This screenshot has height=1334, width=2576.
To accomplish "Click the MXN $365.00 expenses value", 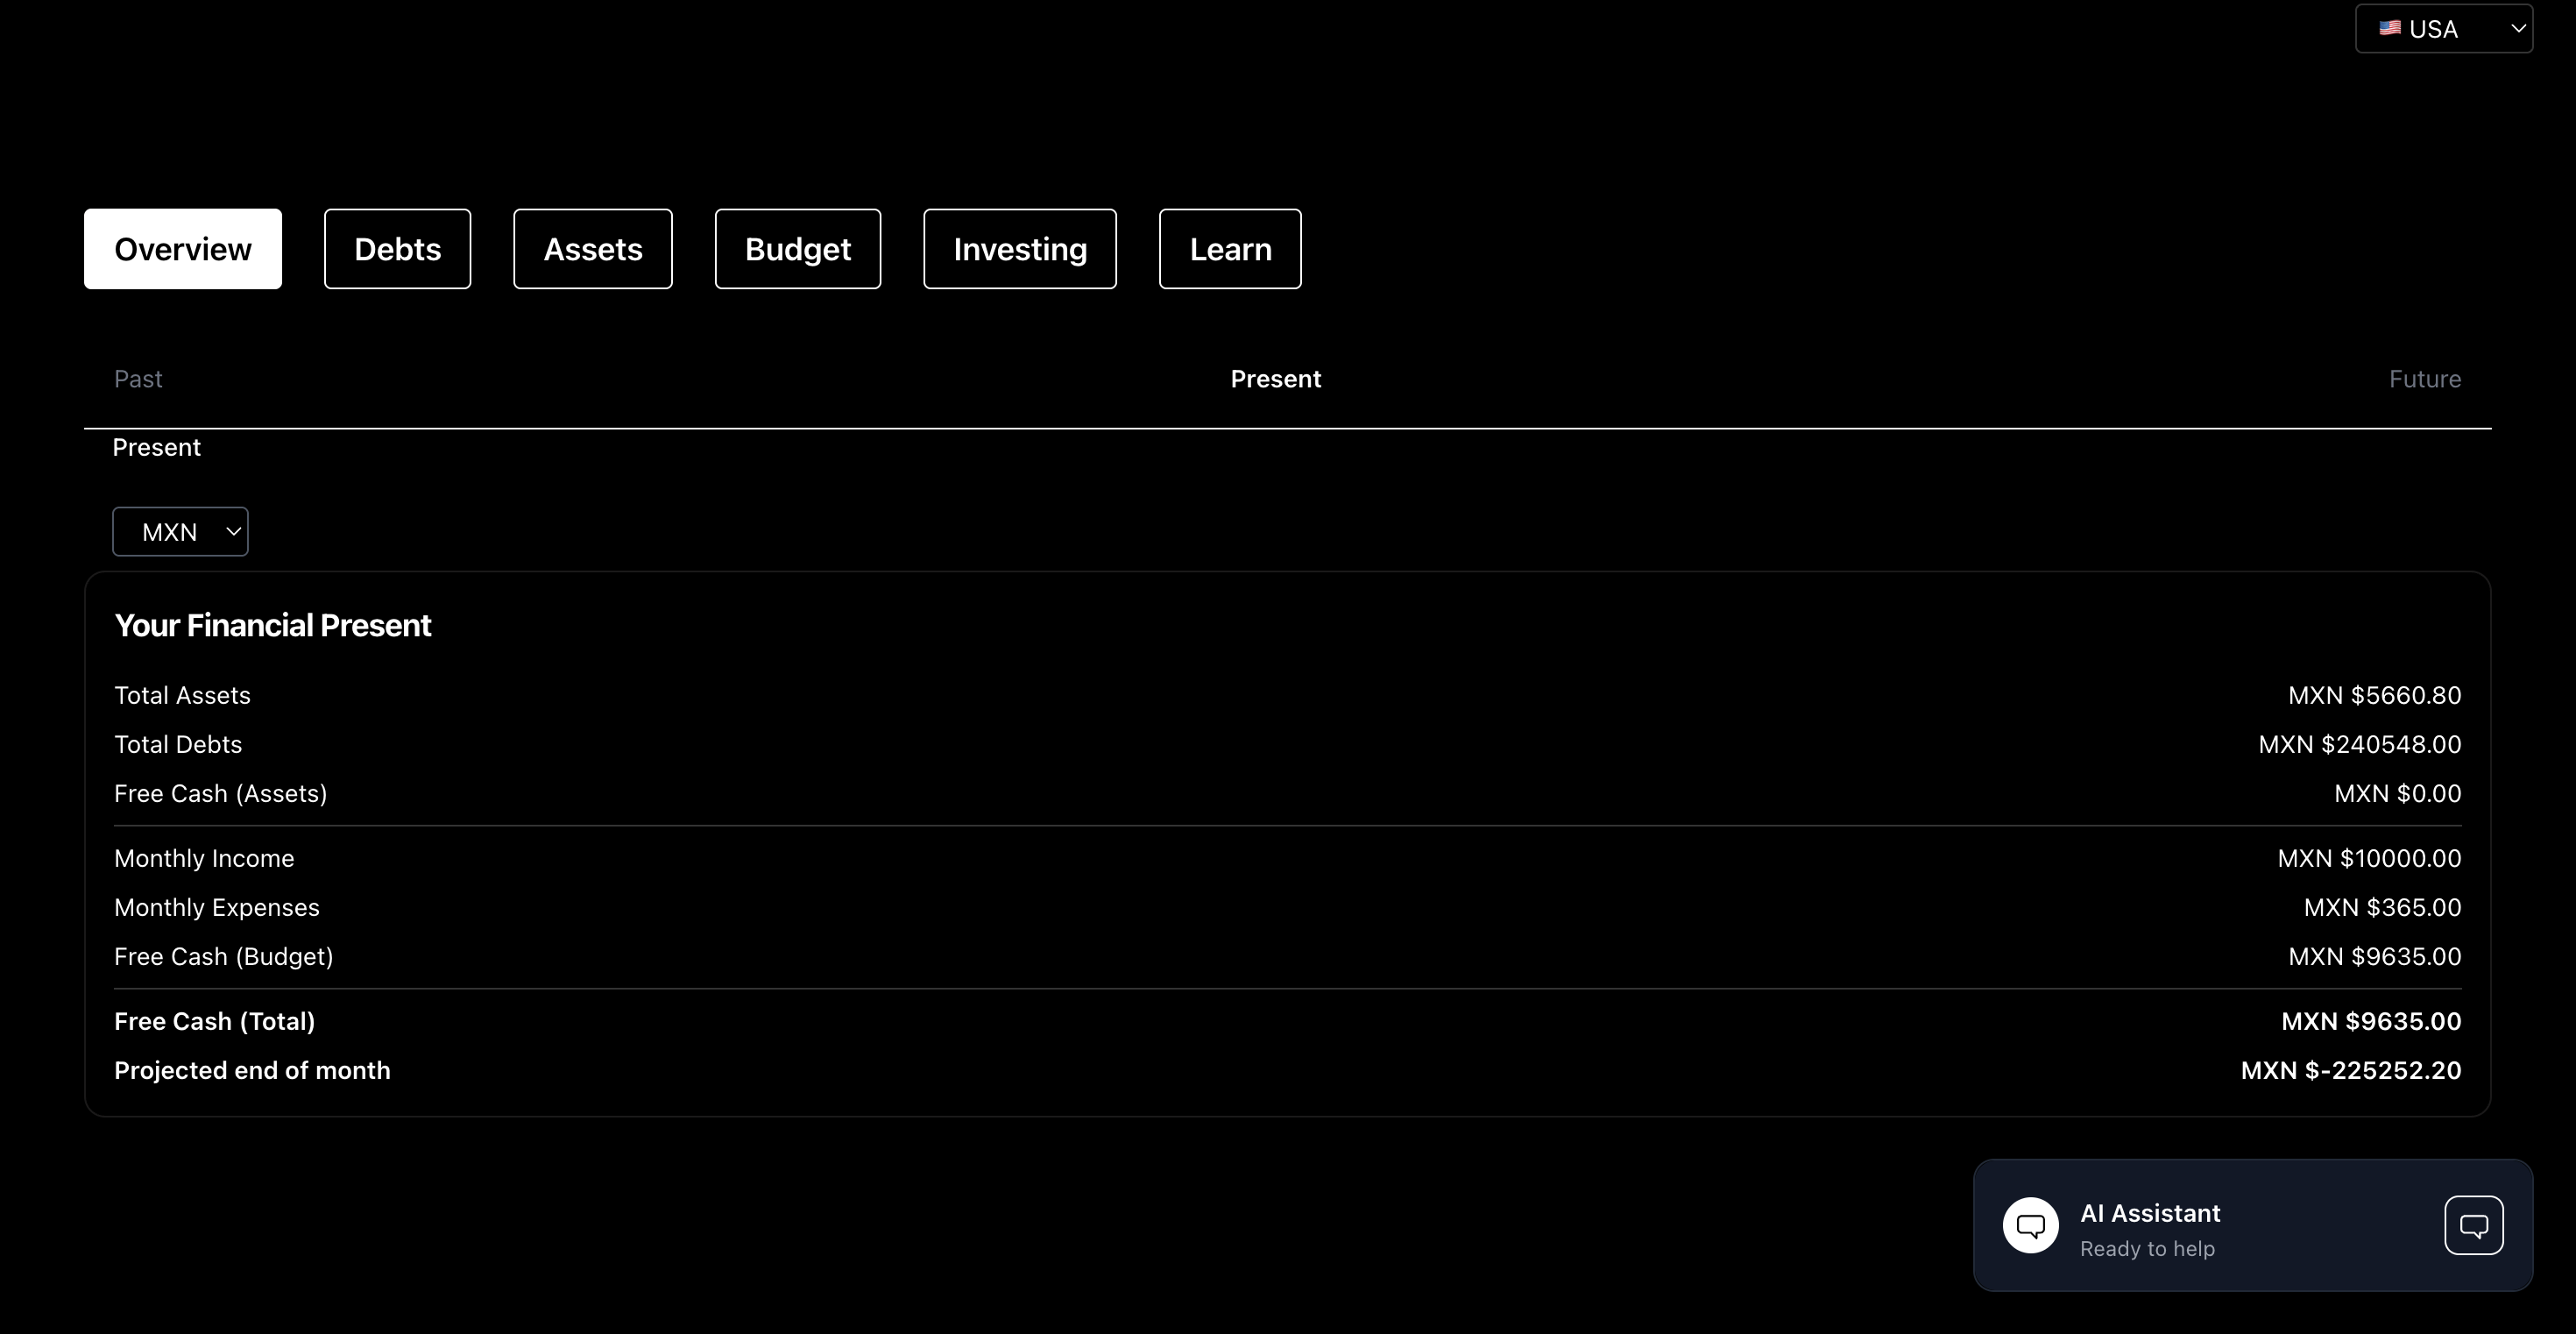I will pos(2382,907).
